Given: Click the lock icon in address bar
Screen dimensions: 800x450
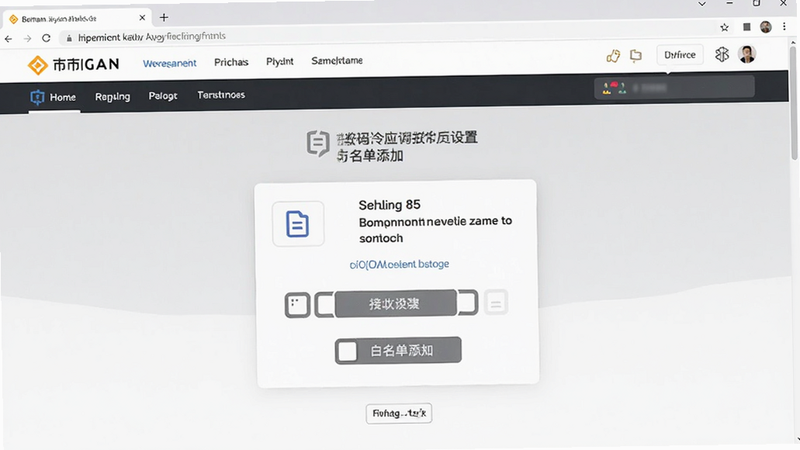Looking at the screenshot, I should pyautogui.click(x=69, y=38).
